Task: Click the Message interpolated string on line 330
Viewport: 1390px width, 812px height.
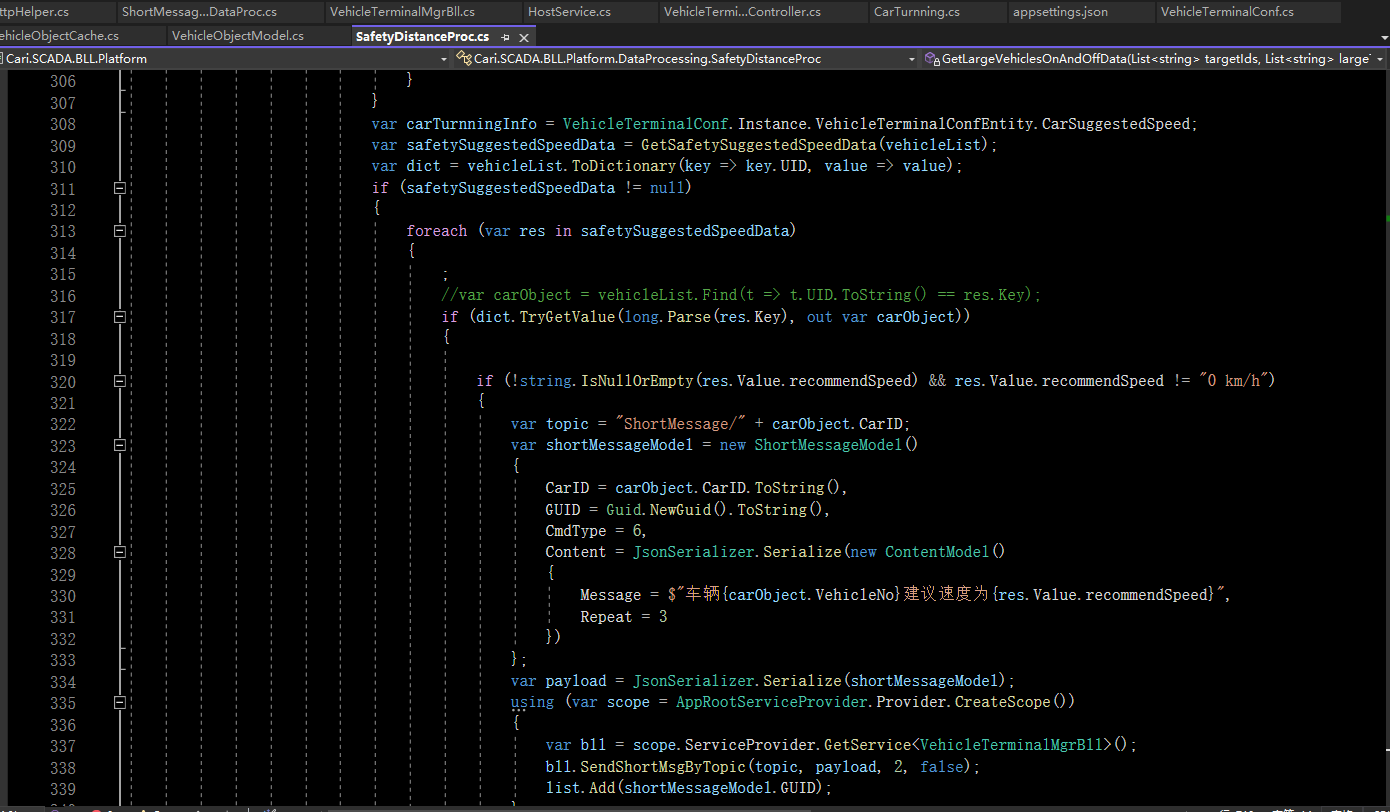Action: tap(947, 595)
